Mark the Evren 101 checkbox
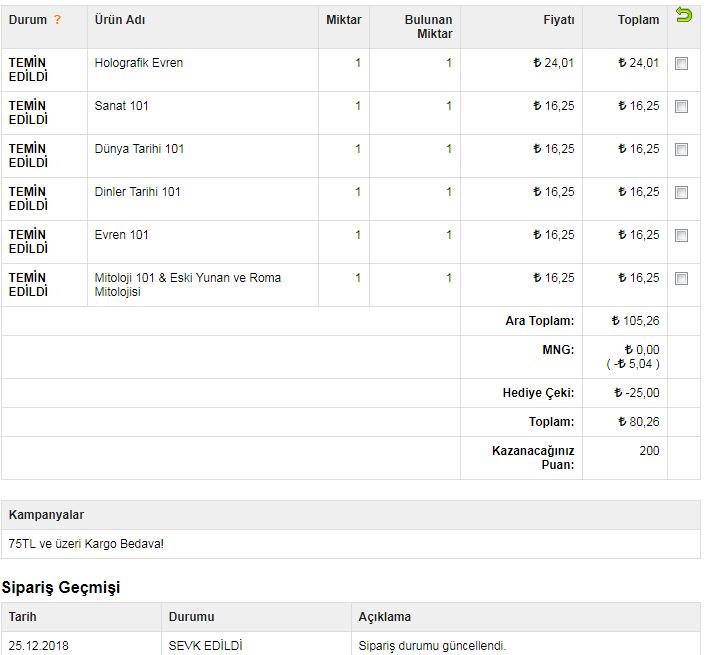 pos(681,236)
